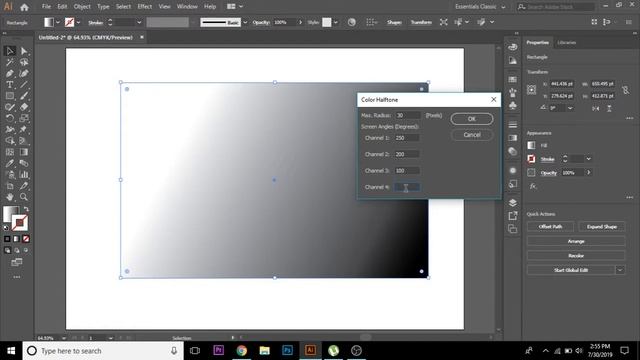Cancel the Color Halftone dialog

click(472, 135)
